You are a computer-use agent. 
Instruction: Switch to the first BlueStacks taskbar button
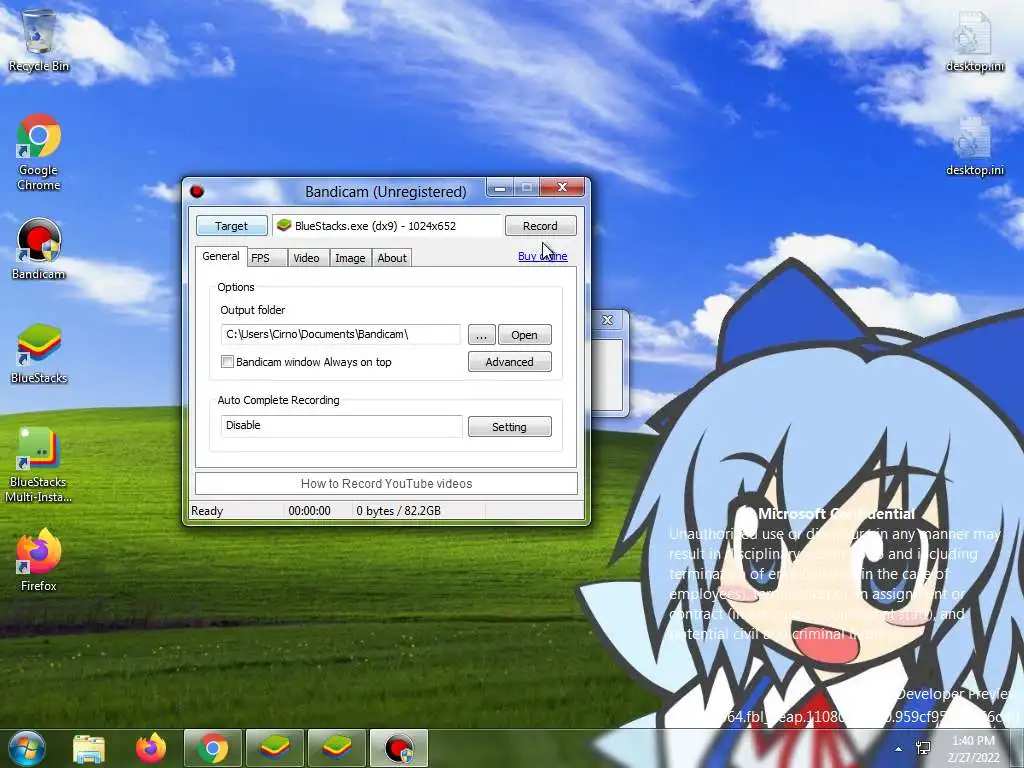[x=275, y=748]
